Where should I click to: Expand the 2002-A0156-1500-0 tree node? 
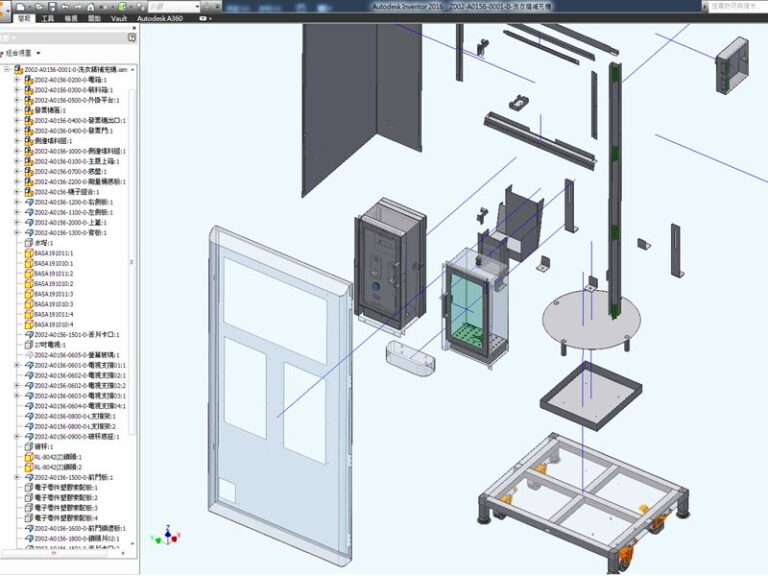16,478
